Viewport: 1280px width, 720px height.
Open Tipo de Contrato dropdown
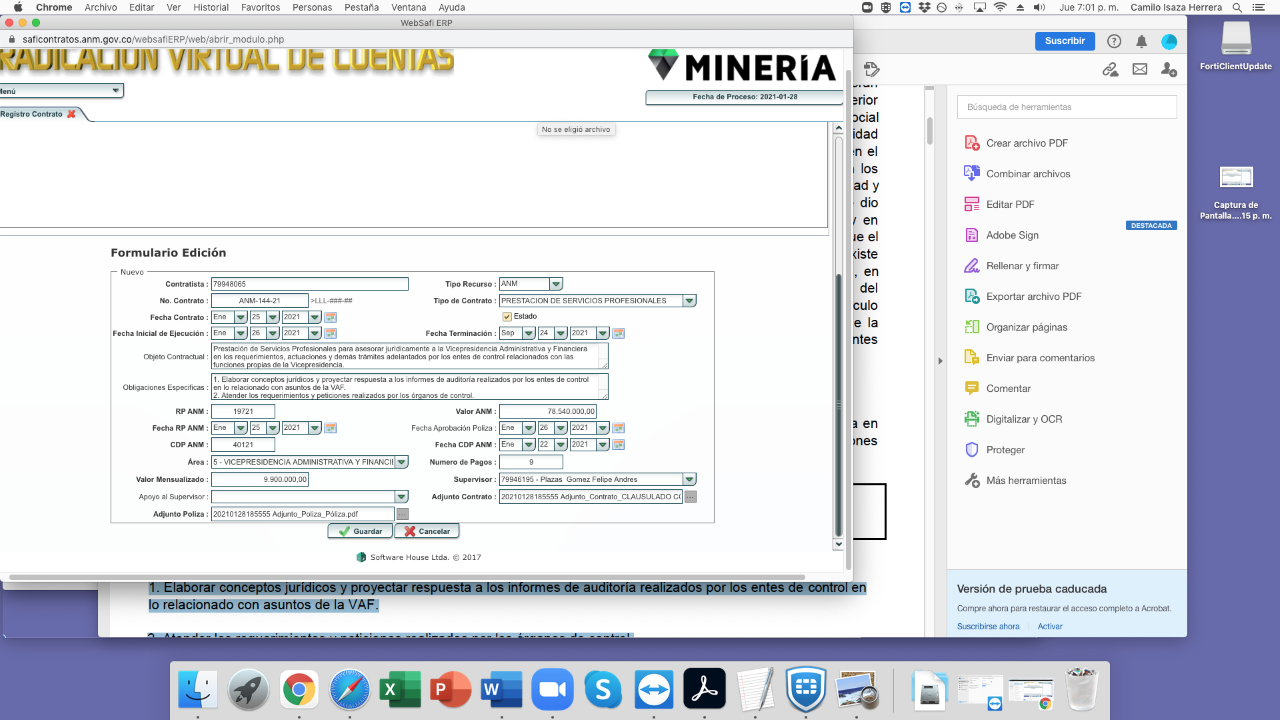(597, 300)
